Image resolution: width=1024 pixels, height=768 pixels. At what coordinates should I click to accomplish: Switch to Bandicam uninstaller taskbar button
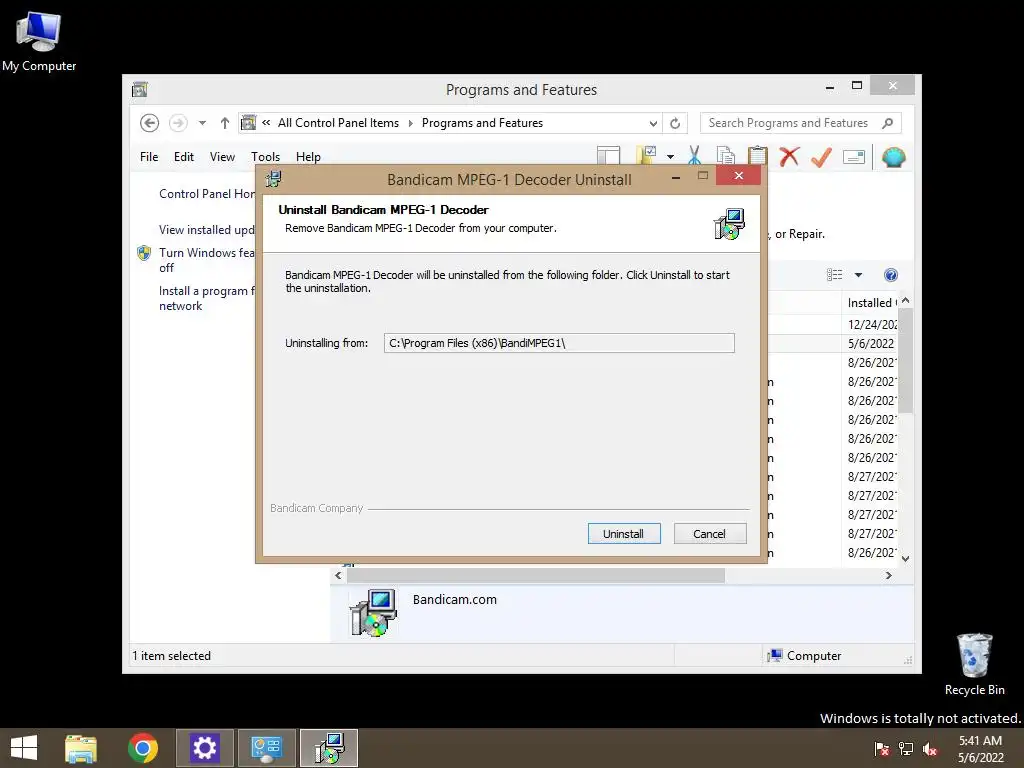[x=328, y=748]
